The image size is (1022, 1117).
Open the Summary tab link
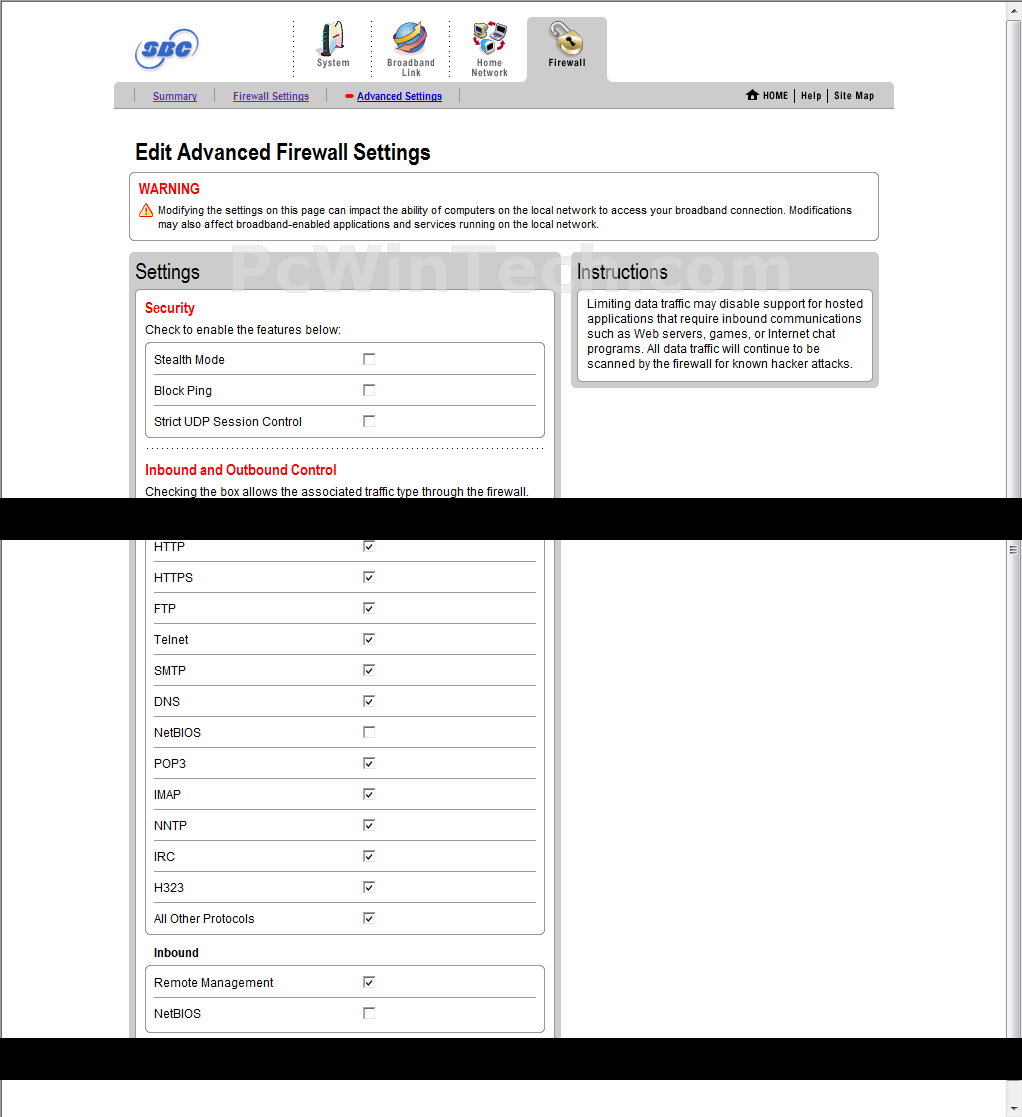174,96
